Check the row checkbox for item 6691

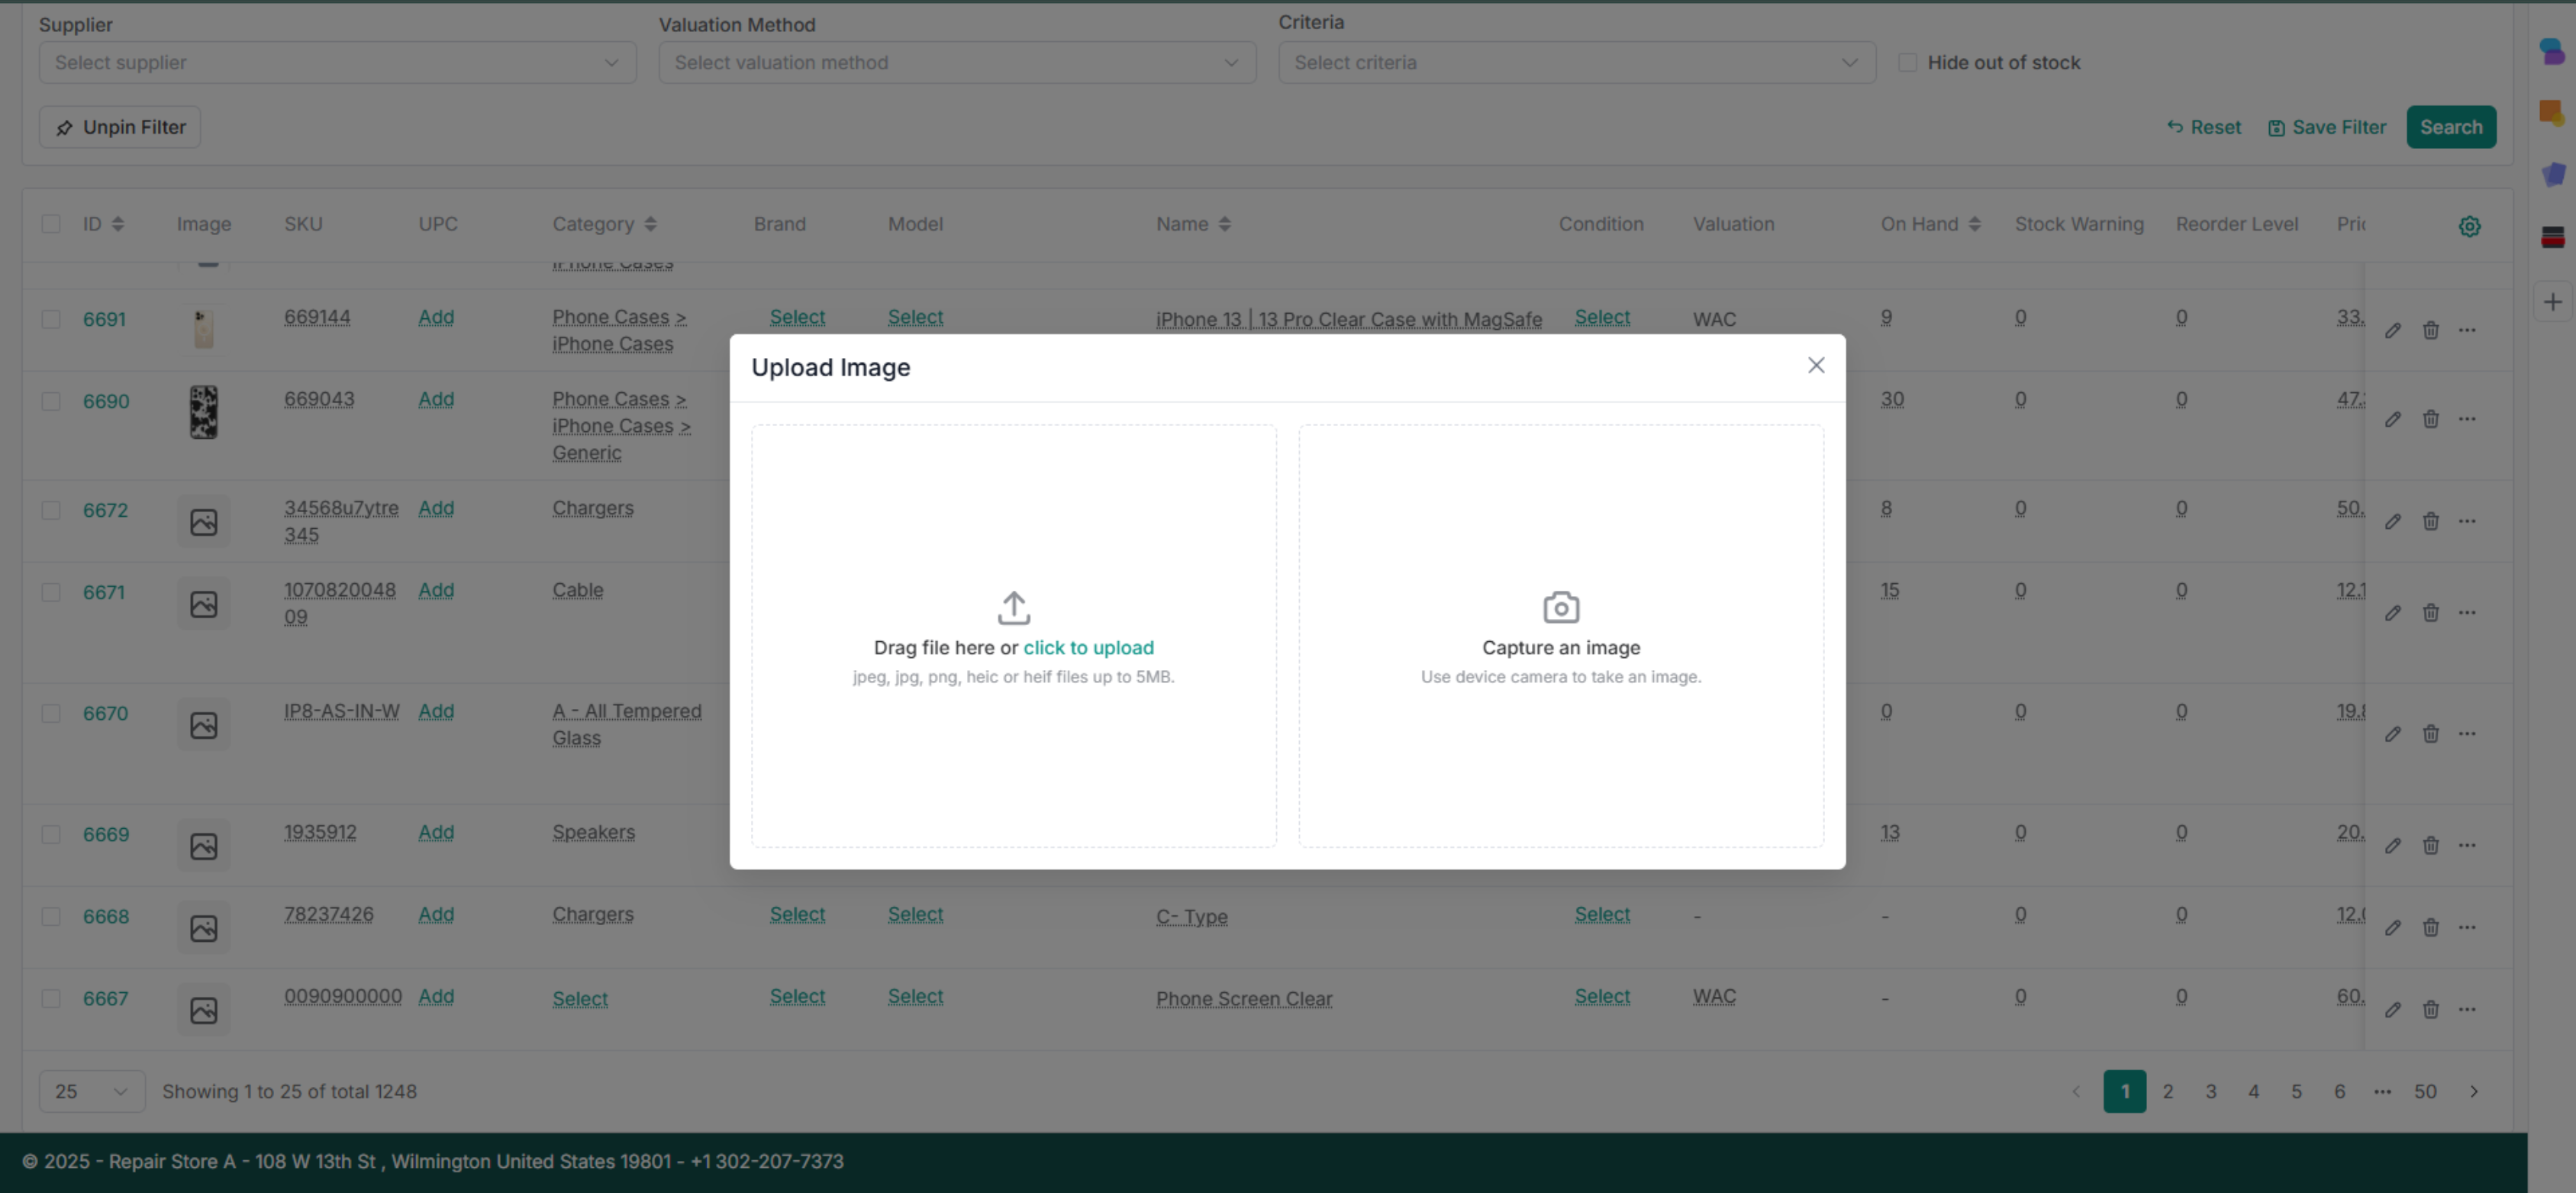pos(51,320)
